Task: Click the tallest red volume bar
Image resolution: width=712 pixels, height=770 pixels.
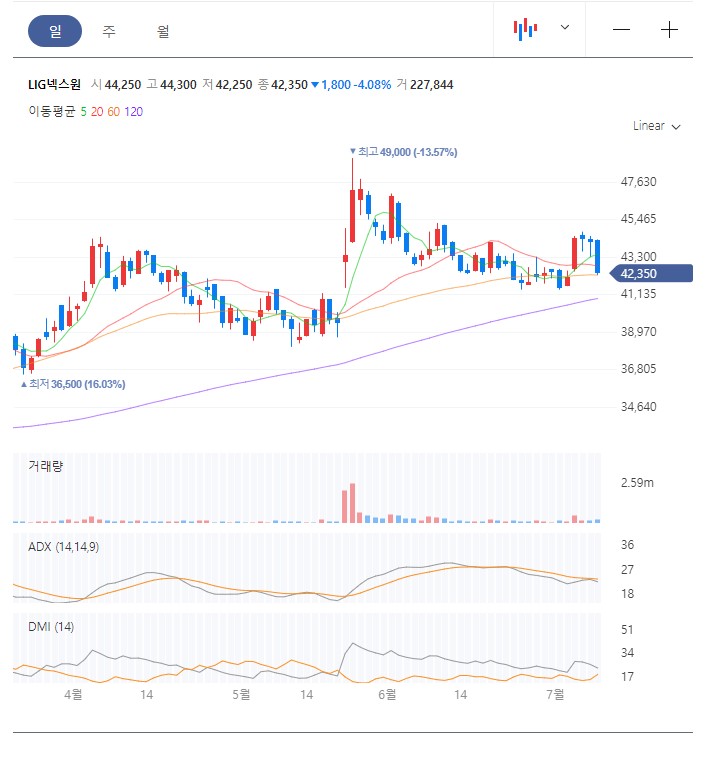Action: (x=352, y=503)
